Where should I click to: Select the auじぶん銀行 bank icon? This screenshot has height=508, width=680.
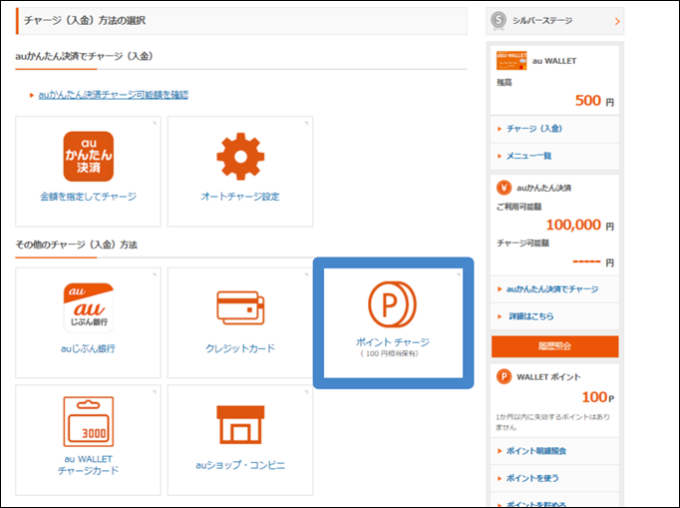[x=88, y=308]
